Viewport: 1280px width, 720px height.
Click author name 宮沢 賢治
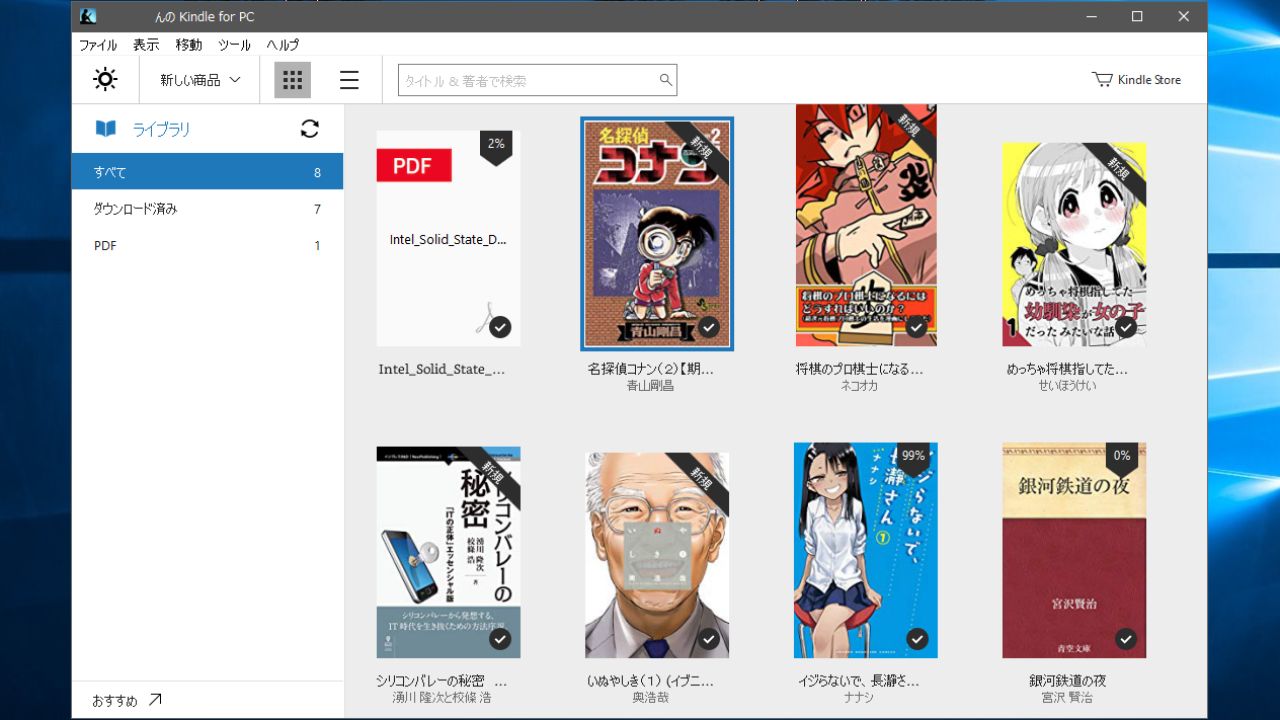(1067, 697)
